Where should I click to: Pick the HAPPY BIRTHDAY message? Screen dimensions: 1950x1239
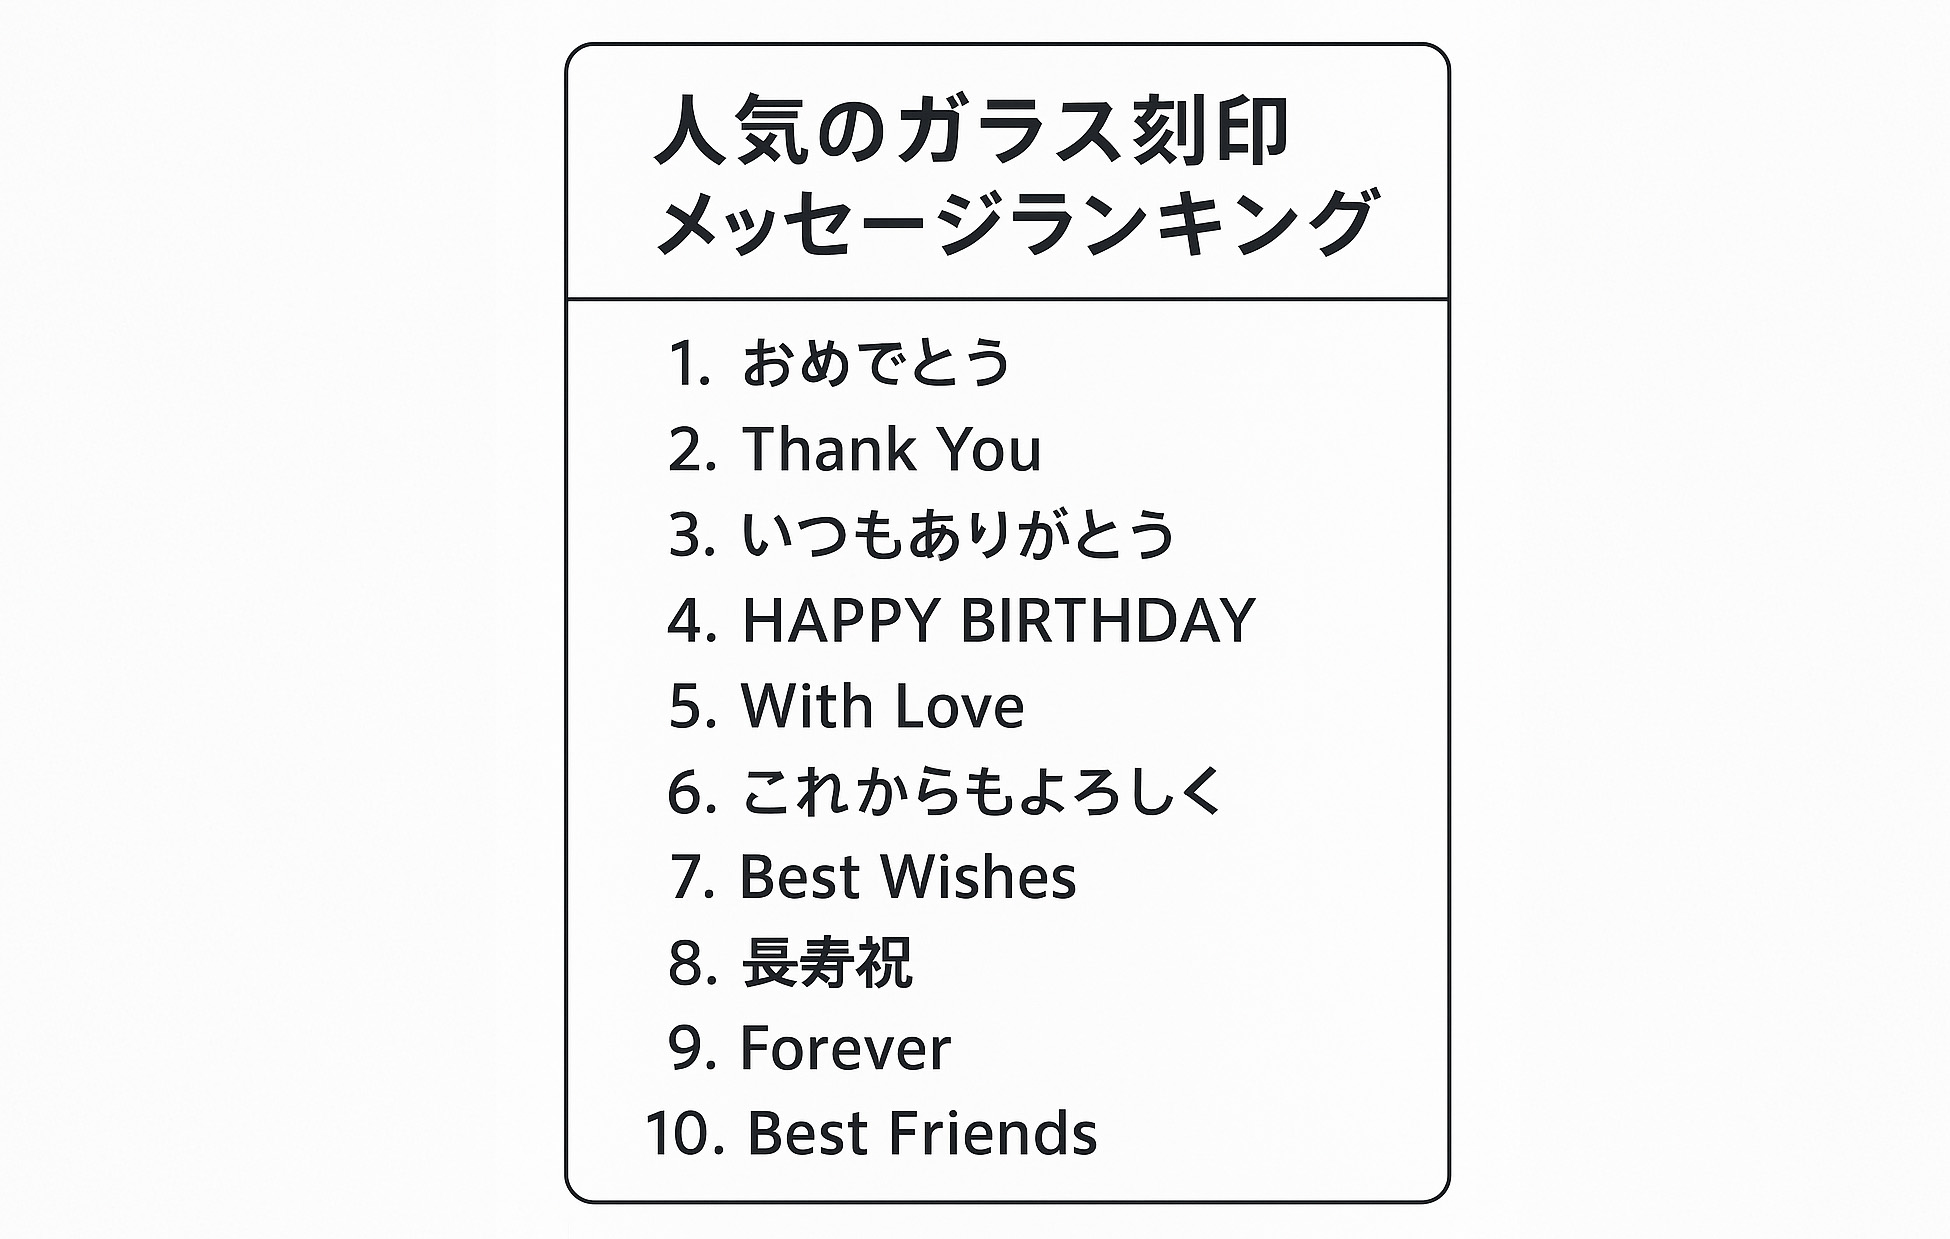(998, 620)
